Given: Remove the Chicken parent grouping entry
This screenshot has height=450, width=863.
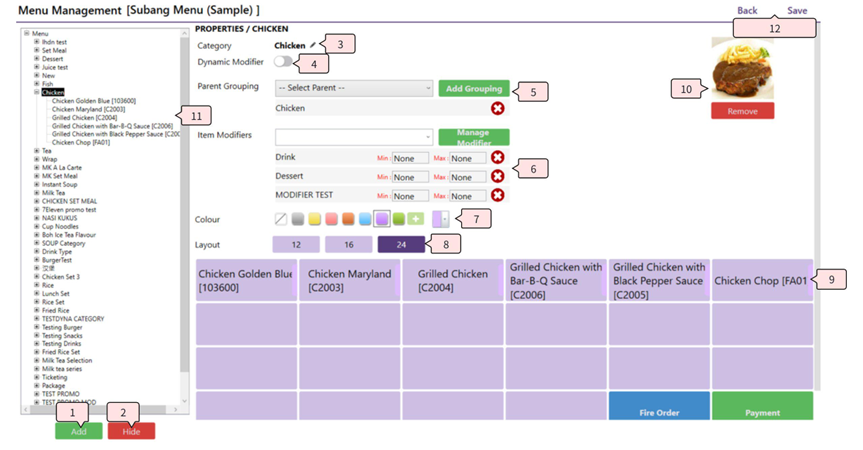Looking at the screenshot, I should point(497,108).
